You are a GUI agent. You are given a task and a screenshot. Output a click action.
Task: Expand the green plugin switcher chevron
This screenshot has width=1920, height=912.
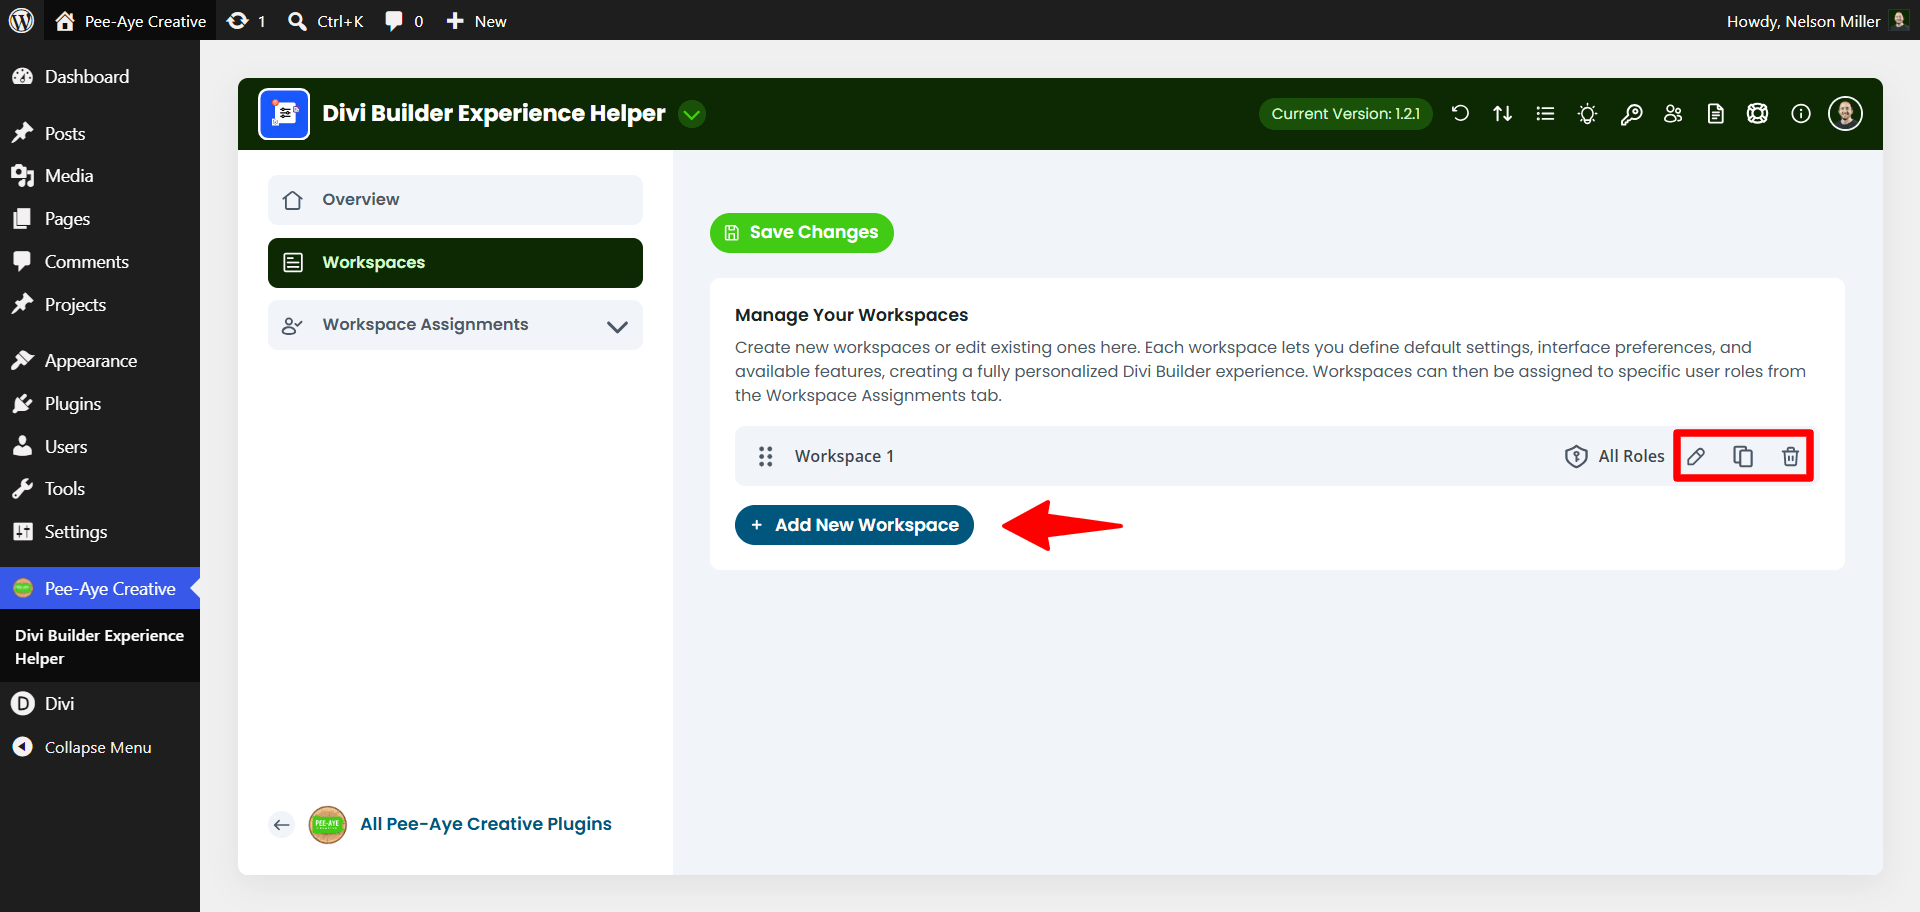click(x=692, y=114)
